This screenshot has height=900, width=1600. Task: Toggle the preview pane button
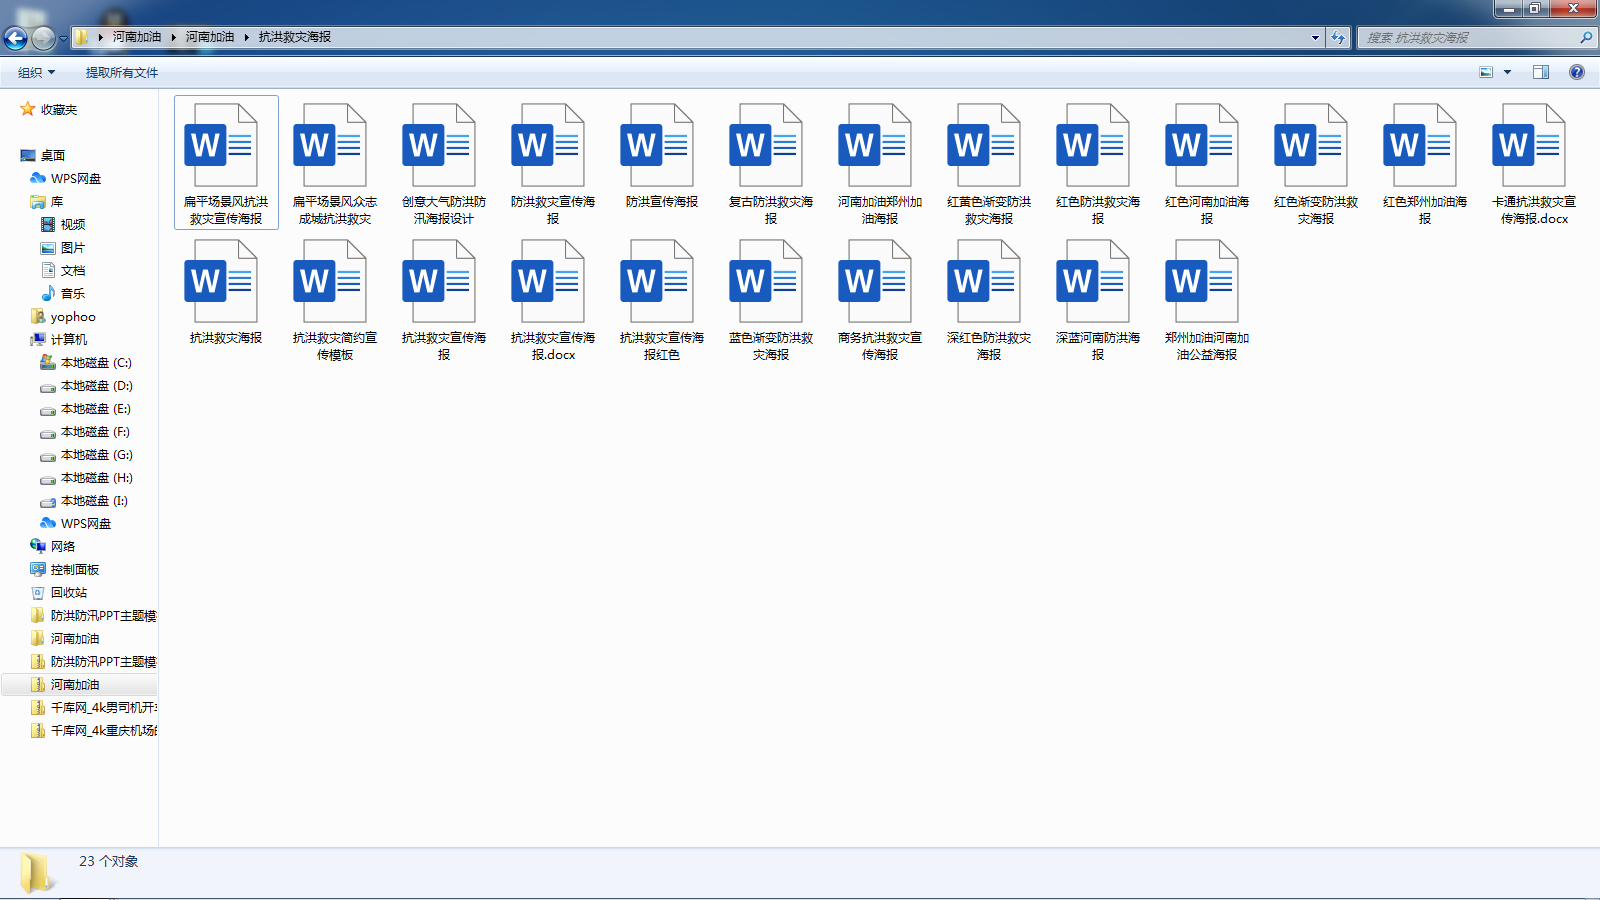coord(1541,72)
